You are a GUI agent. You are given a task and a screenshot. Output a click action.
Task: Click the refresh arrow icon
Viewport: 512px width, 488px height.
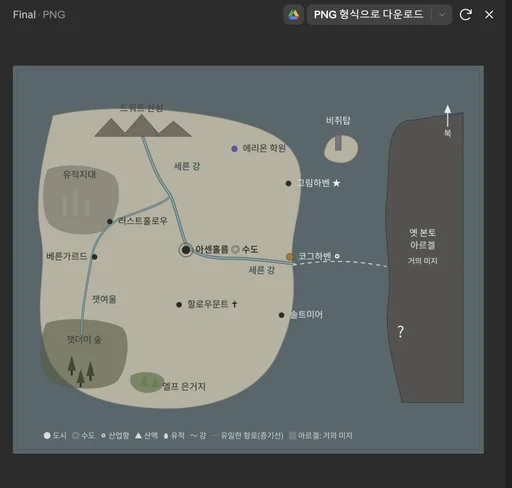point(465,15)
